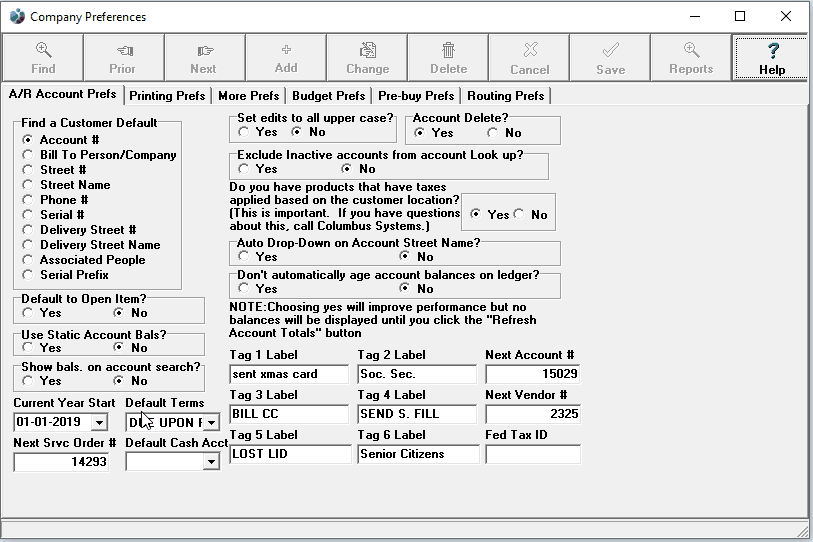Viewport: 813px width, 542px height.
Task: Click the Find toolbar icon
Action: click(x=43, y=58)
